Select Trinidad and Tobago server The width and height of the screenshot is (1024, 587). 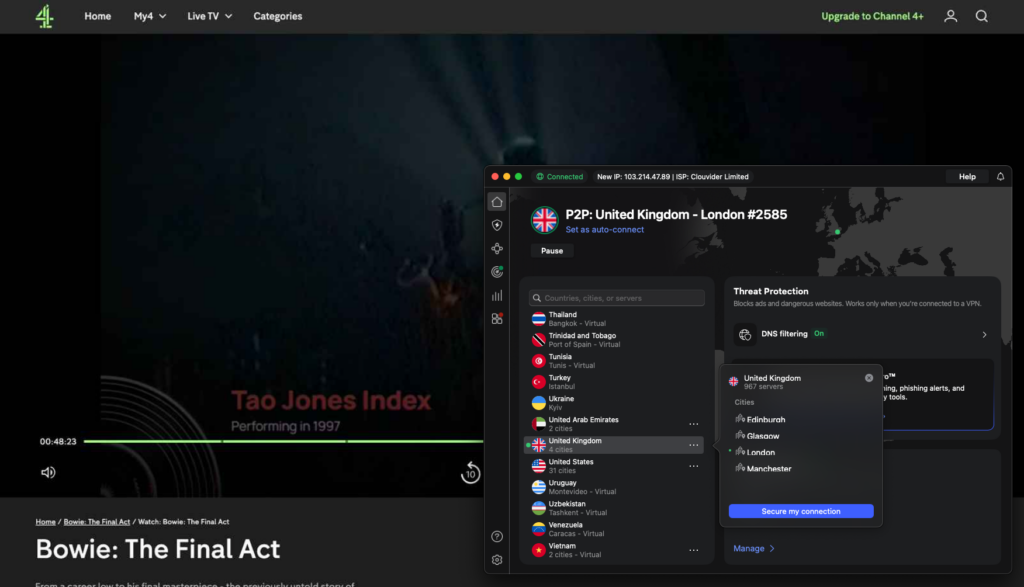click(x=614, y=340)
